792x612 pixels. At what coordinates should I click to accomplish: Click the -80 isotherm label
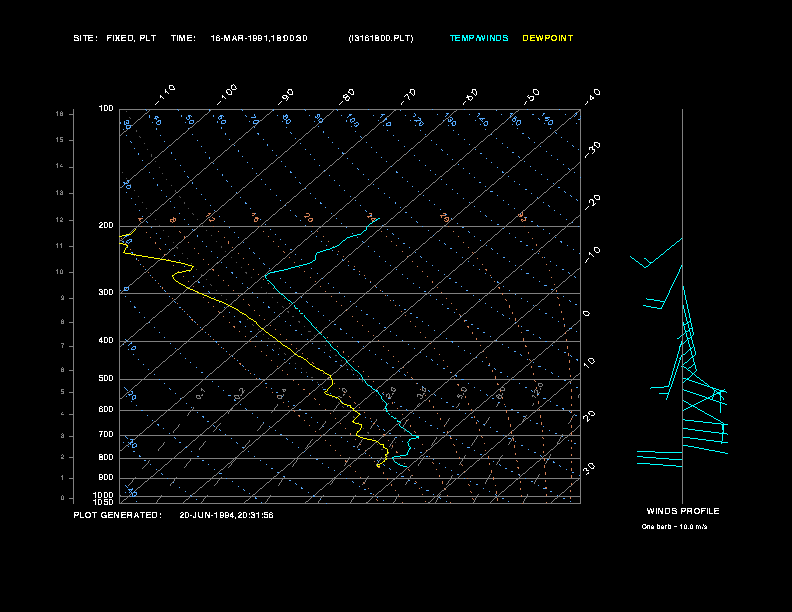[348, 96]
